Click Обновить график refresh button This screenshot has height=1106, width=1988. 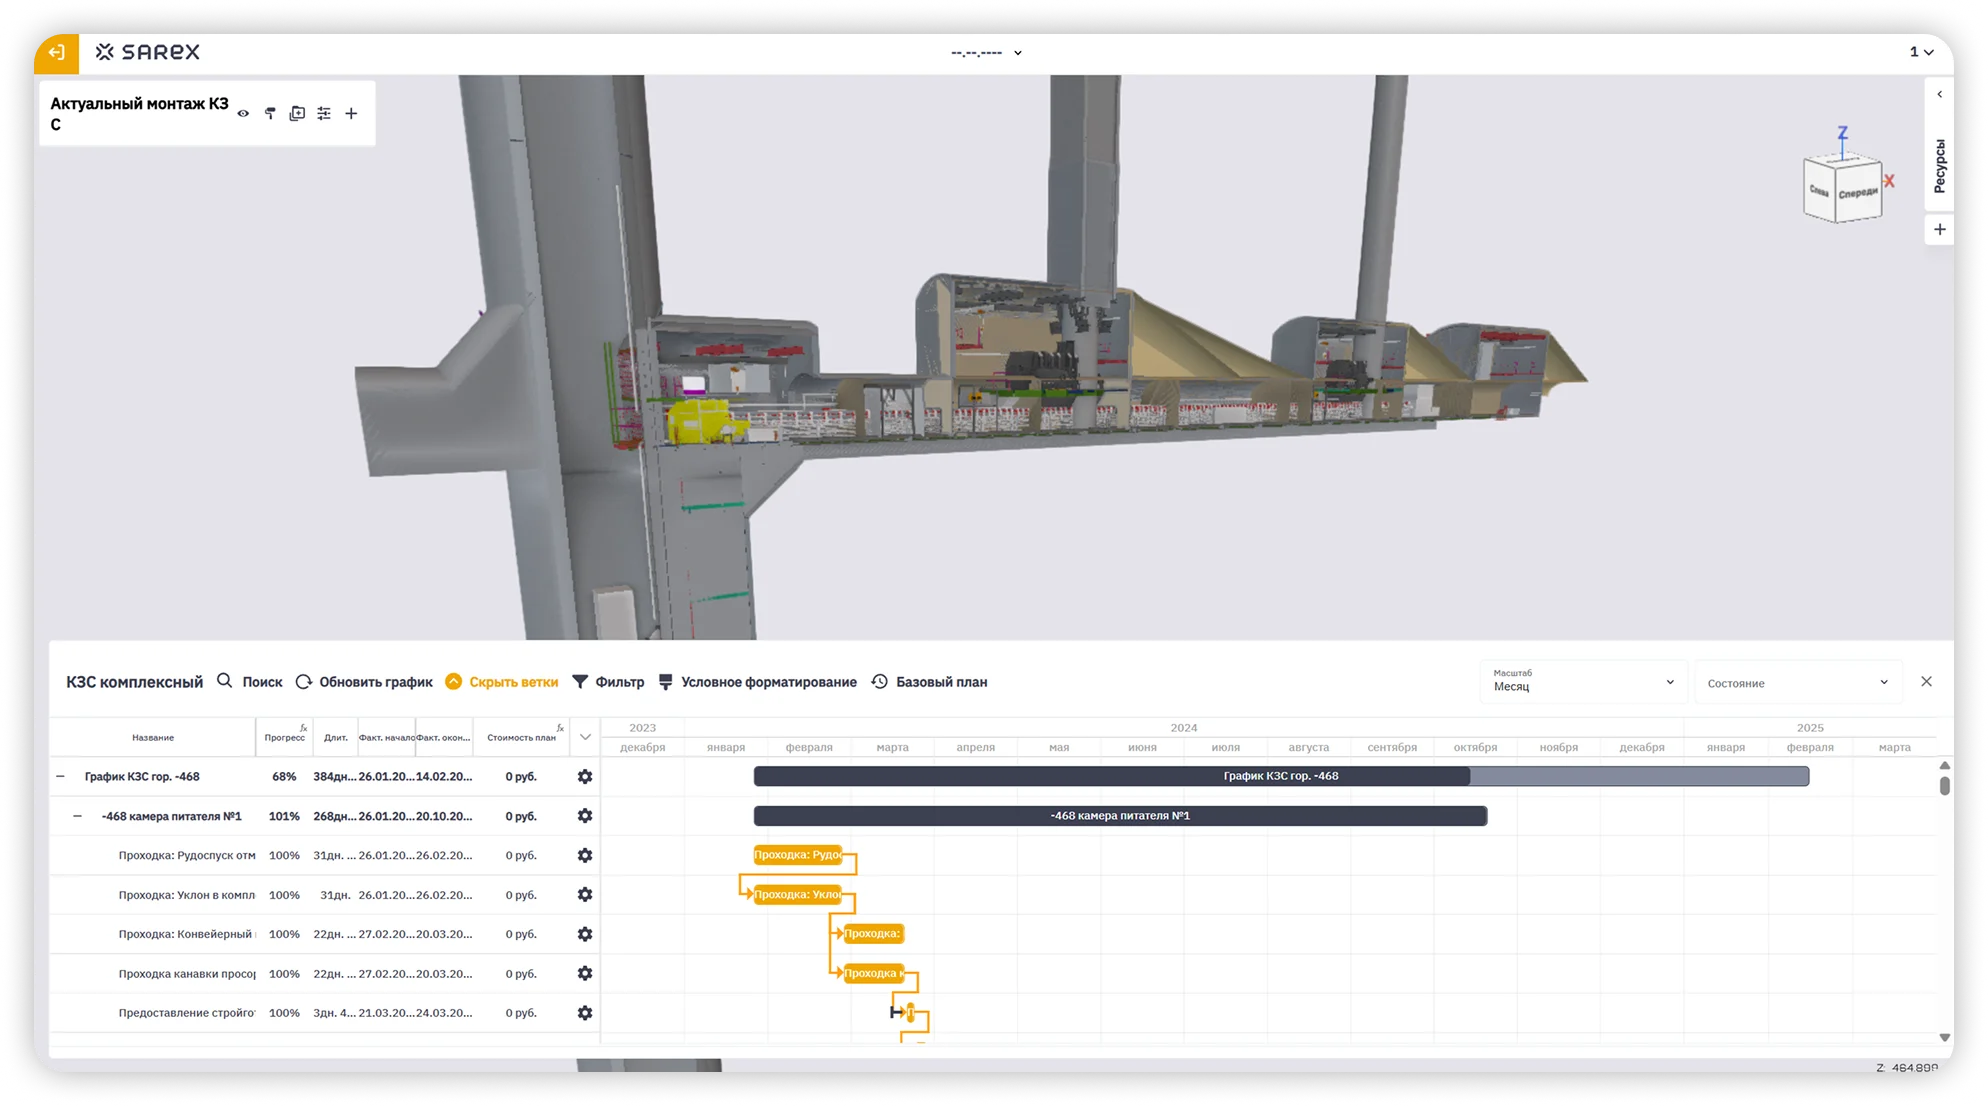364,682
